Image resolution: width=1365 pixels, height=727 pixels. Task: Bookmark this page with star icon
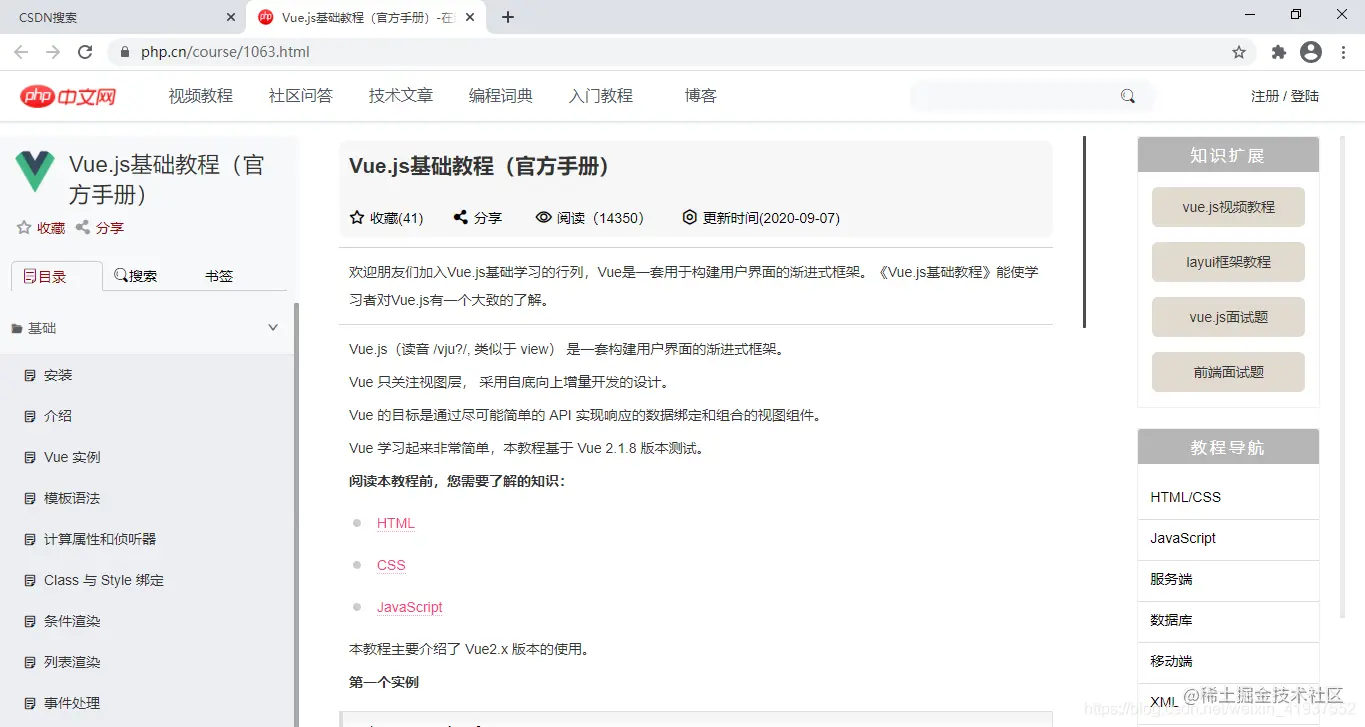point(1239,52)
